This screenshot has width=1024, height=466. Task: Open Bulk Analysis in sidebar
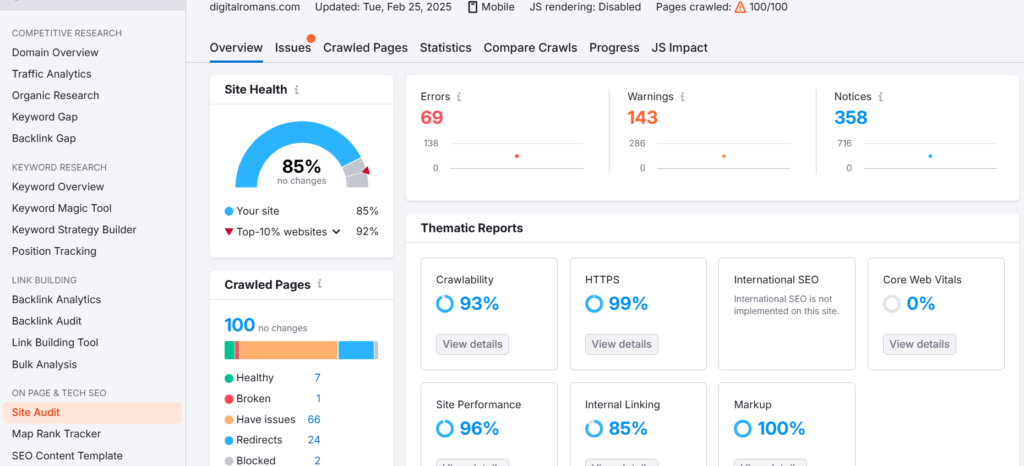pos(44,364)
